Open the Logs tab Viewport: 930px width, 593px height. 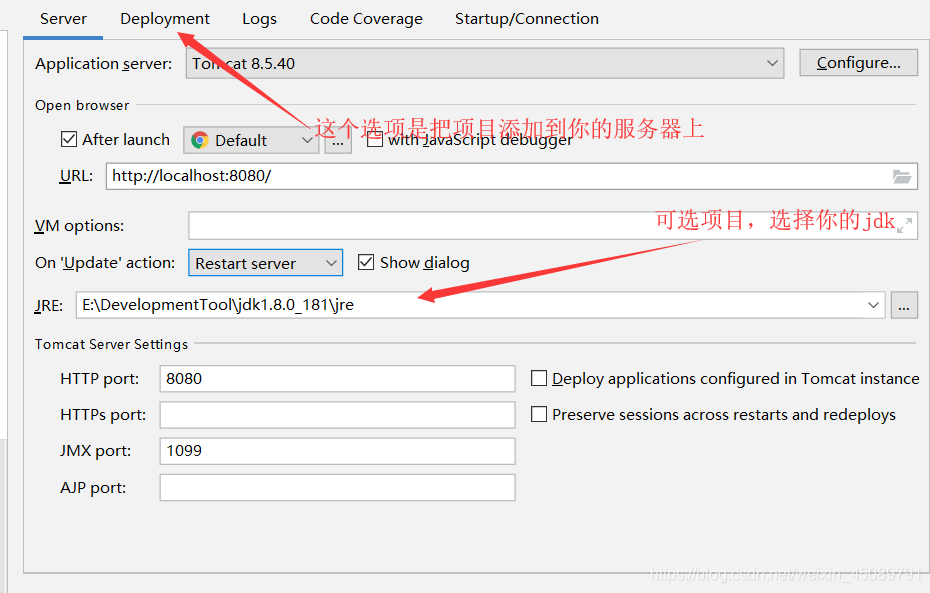(x=259, y=19)
